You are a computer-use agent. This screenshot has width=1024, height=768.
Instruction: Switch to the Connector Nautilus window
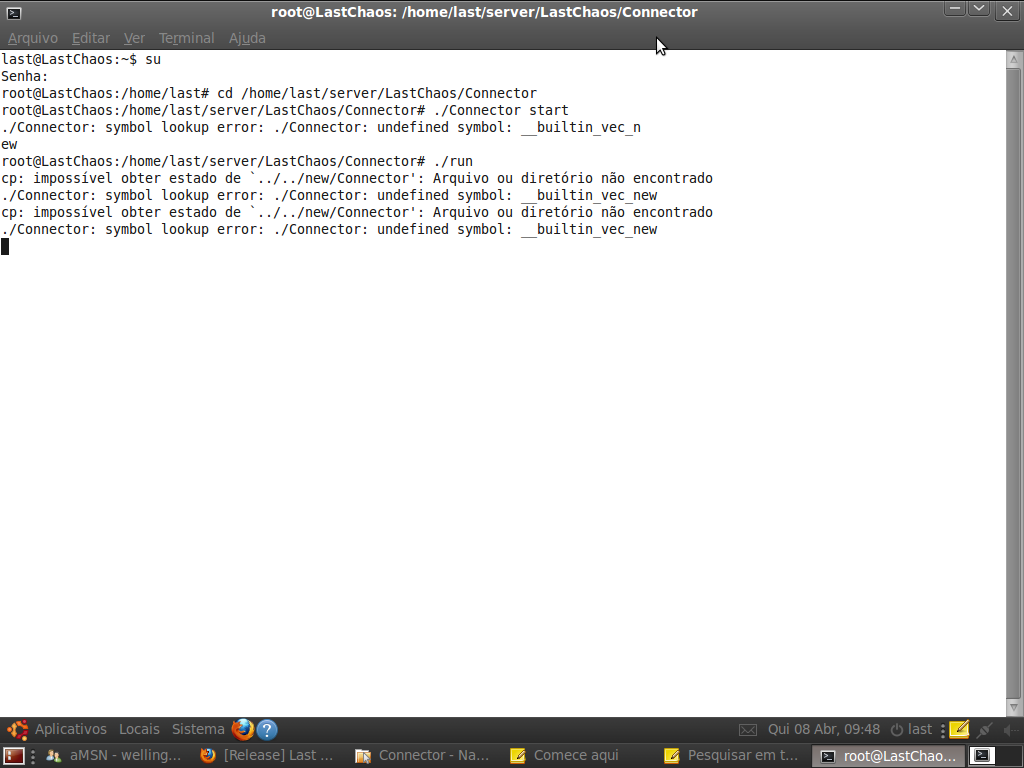click(x=423, y=756)
